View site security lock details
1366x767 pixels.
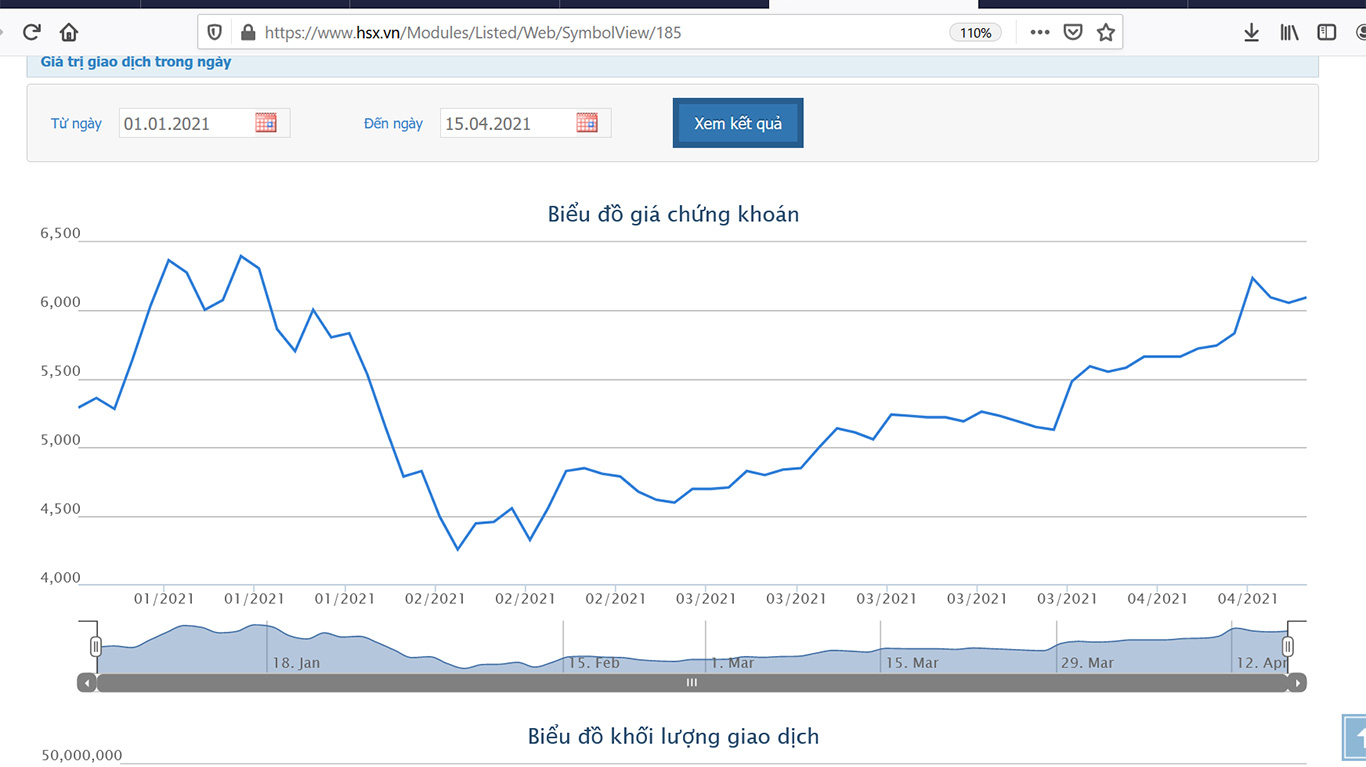coord(248,32)
